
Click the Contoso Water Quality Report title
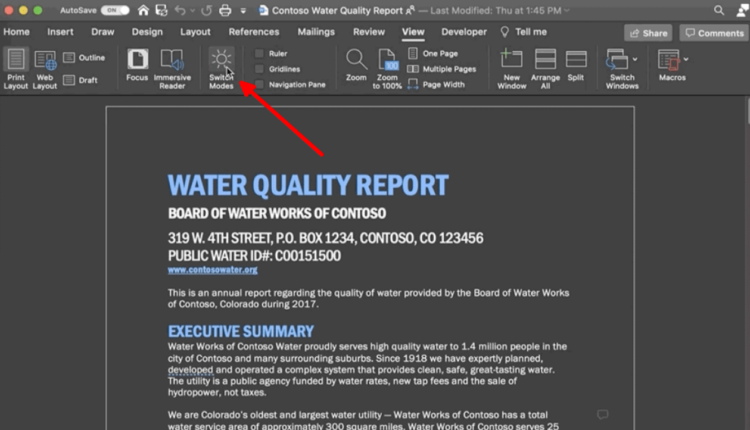tap(338, 11)
